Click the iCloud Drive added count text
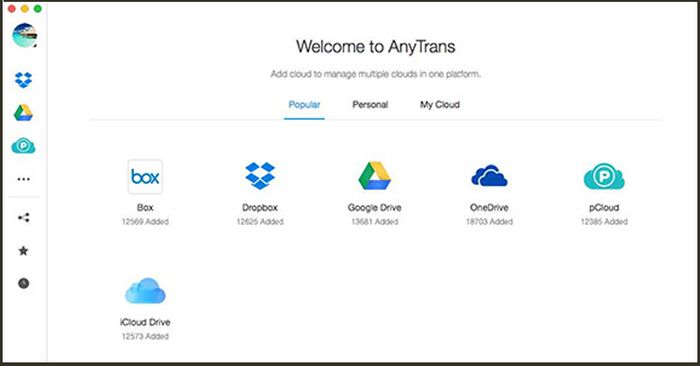Screen dimensions: 700x366 [145, 337]
